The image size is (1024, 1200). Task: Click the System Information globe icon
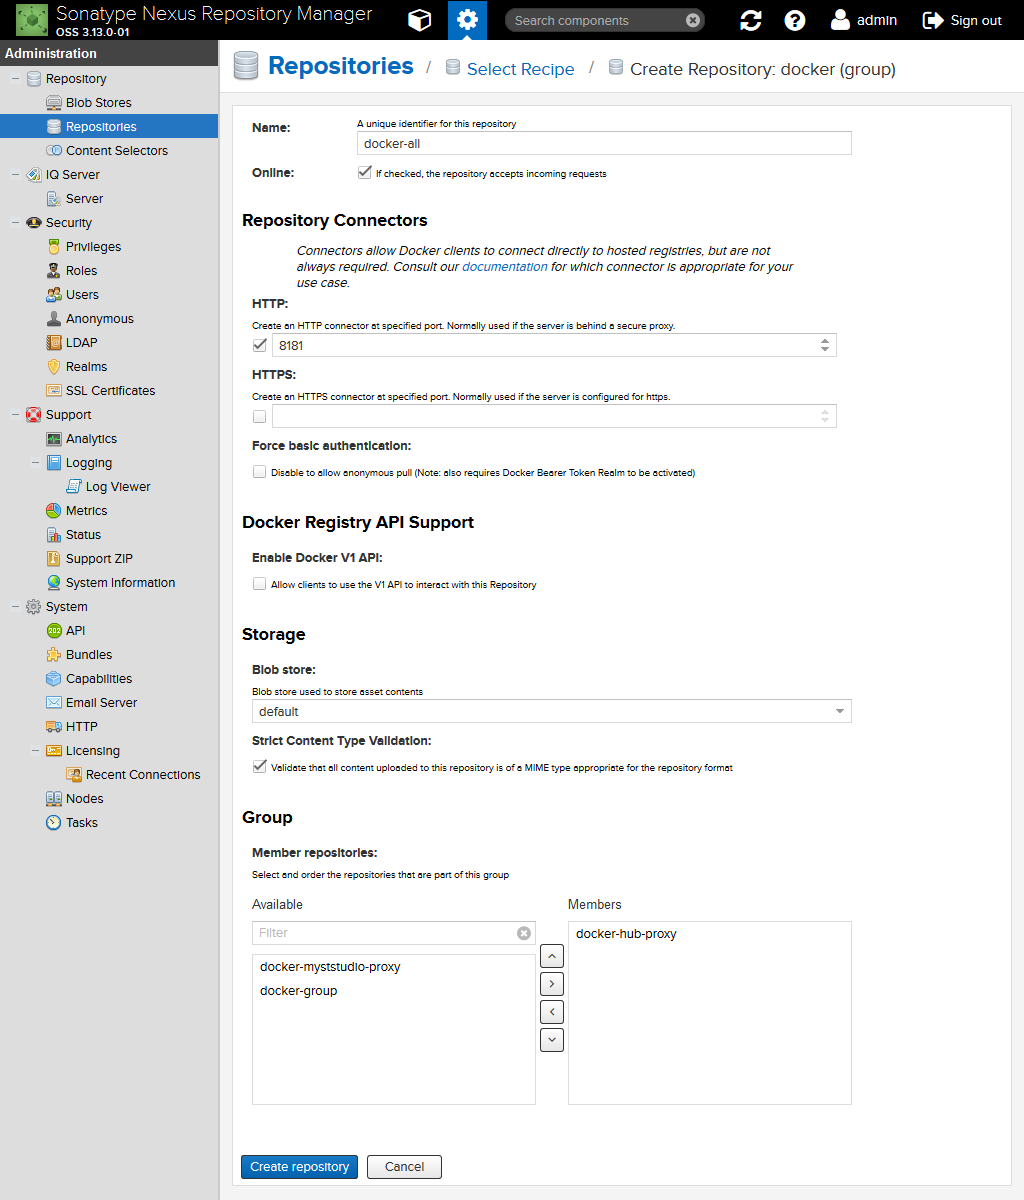[x=54, y=583]
